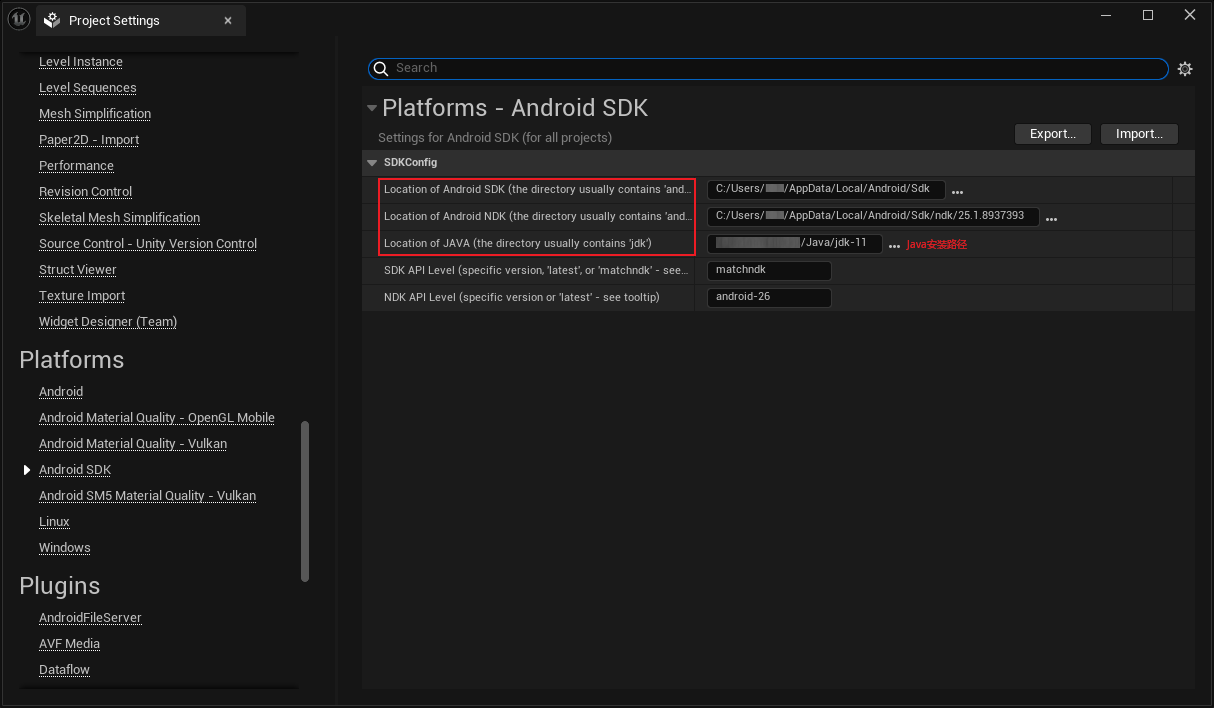Open Skeletal Mesh Simplification settings
The image size is (1214, 708).
pos(119,218)
